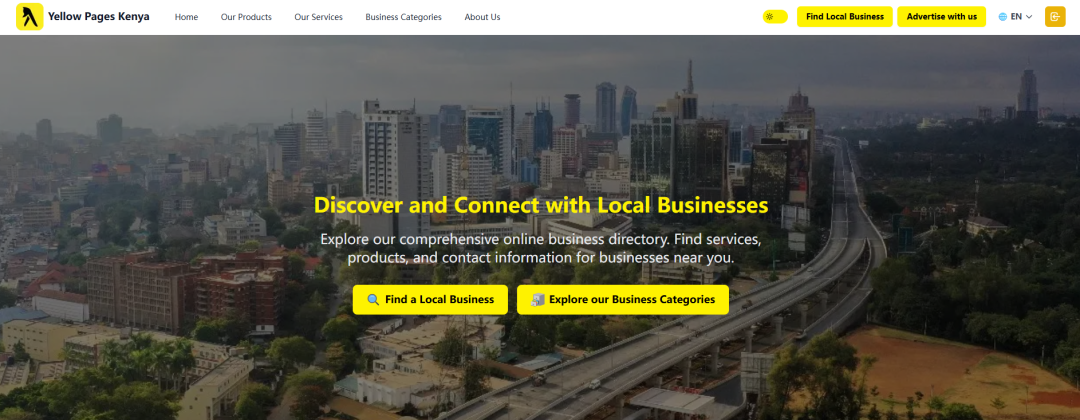Toggle the yellow light/dark mode switch

[775, 17]
